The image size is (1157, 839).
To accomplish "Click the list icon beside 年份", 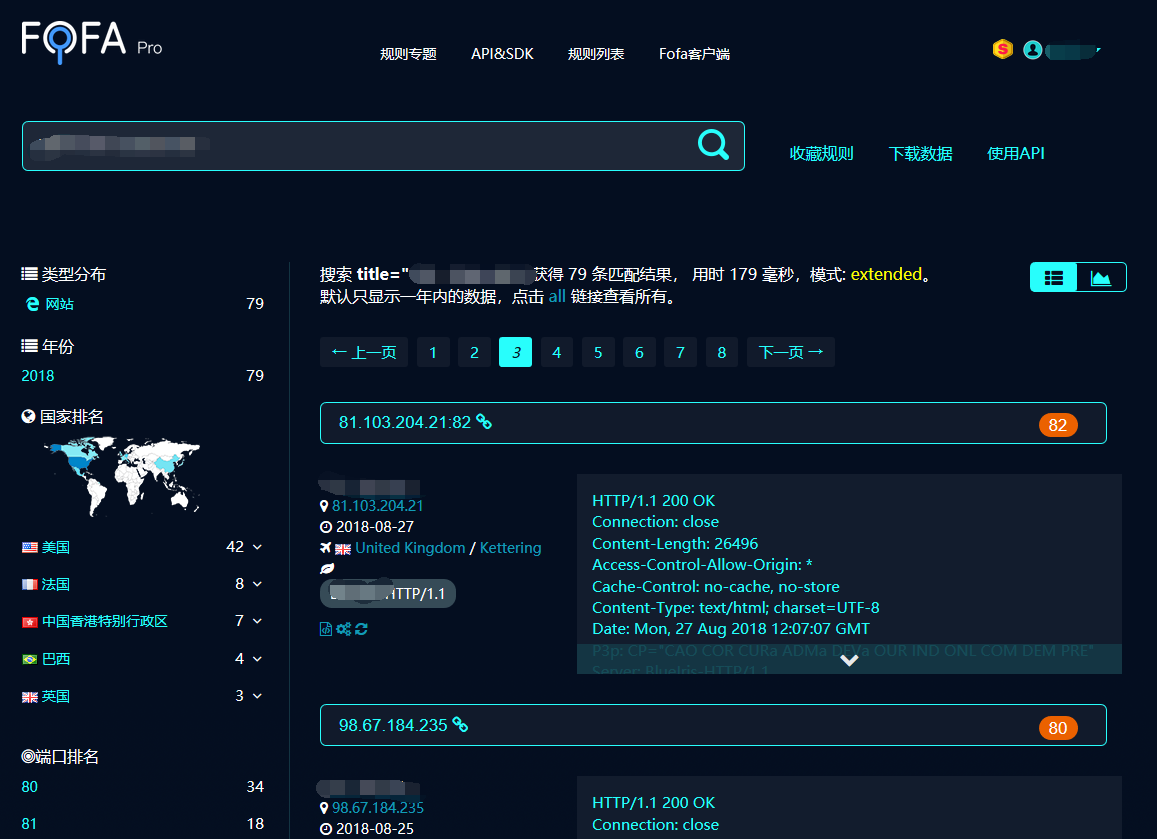I will [30, 346].
